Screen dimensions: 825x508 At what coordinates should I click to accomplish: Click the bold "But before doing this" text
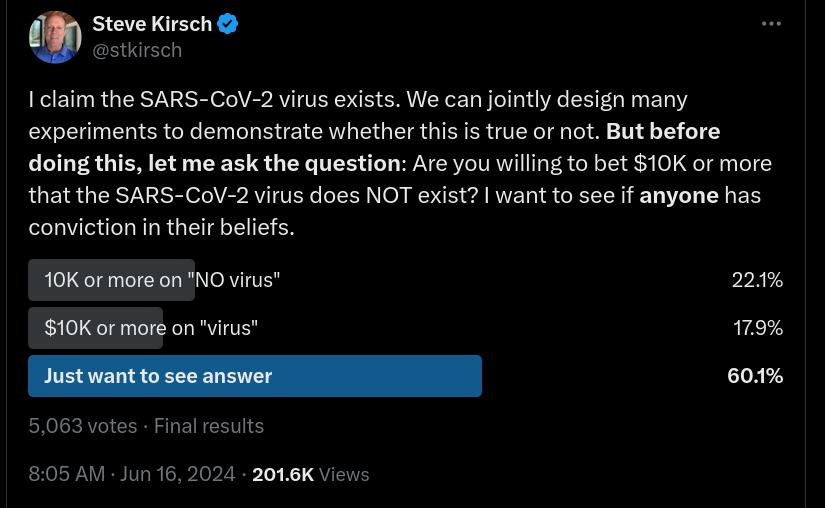pos(662,131)
